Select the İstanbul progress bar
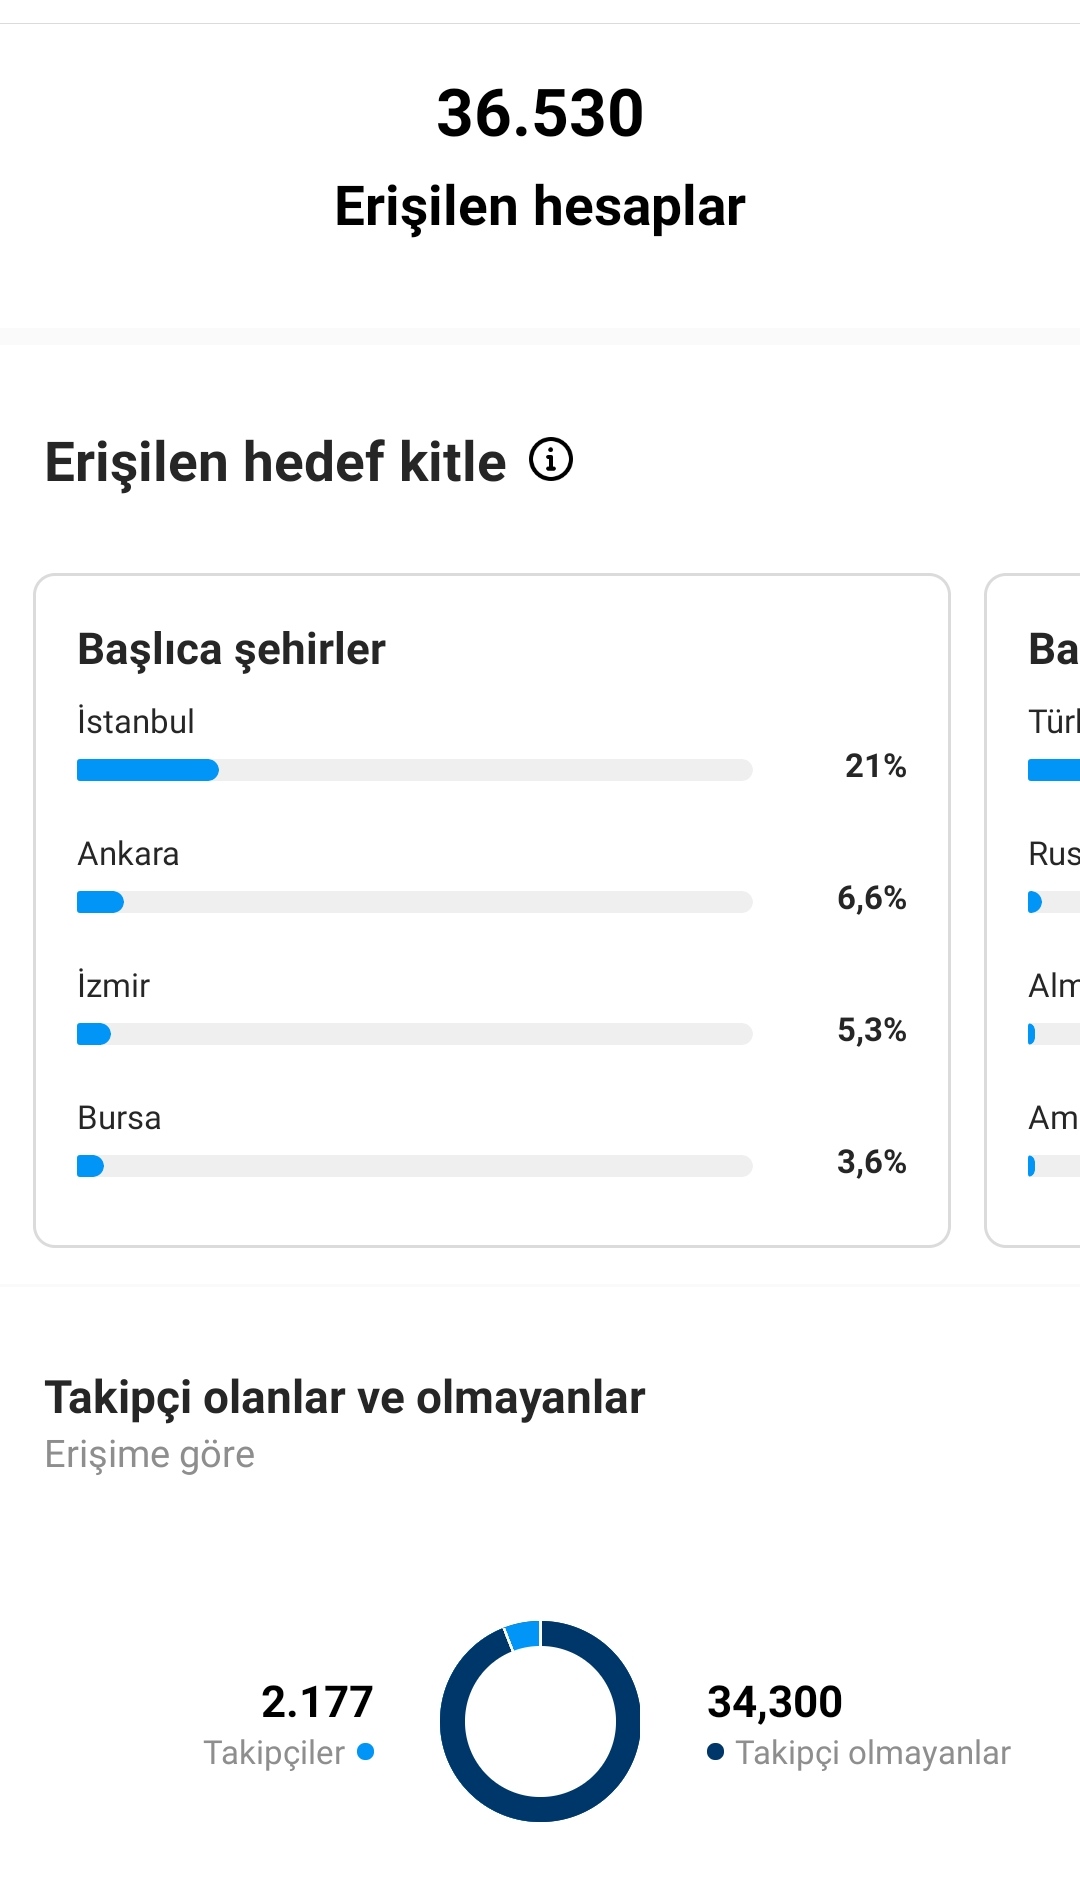 pyautogui.click(x=414, y=770)
